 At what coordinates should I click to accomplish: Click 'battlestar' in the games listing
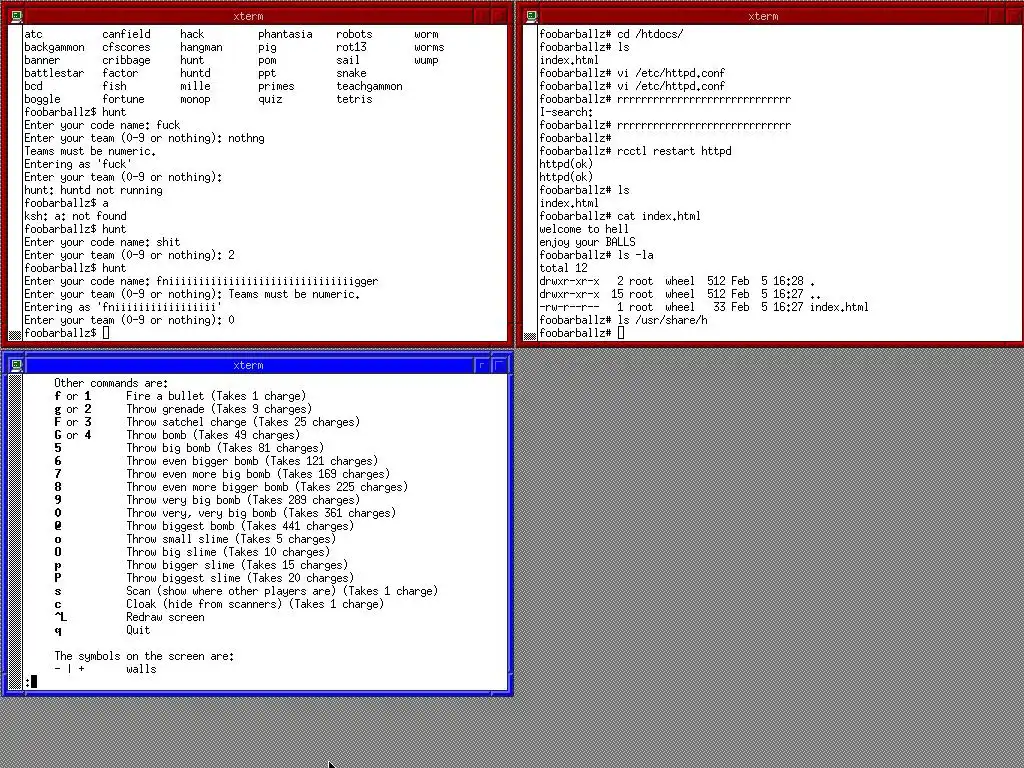[x=54, y=73]
